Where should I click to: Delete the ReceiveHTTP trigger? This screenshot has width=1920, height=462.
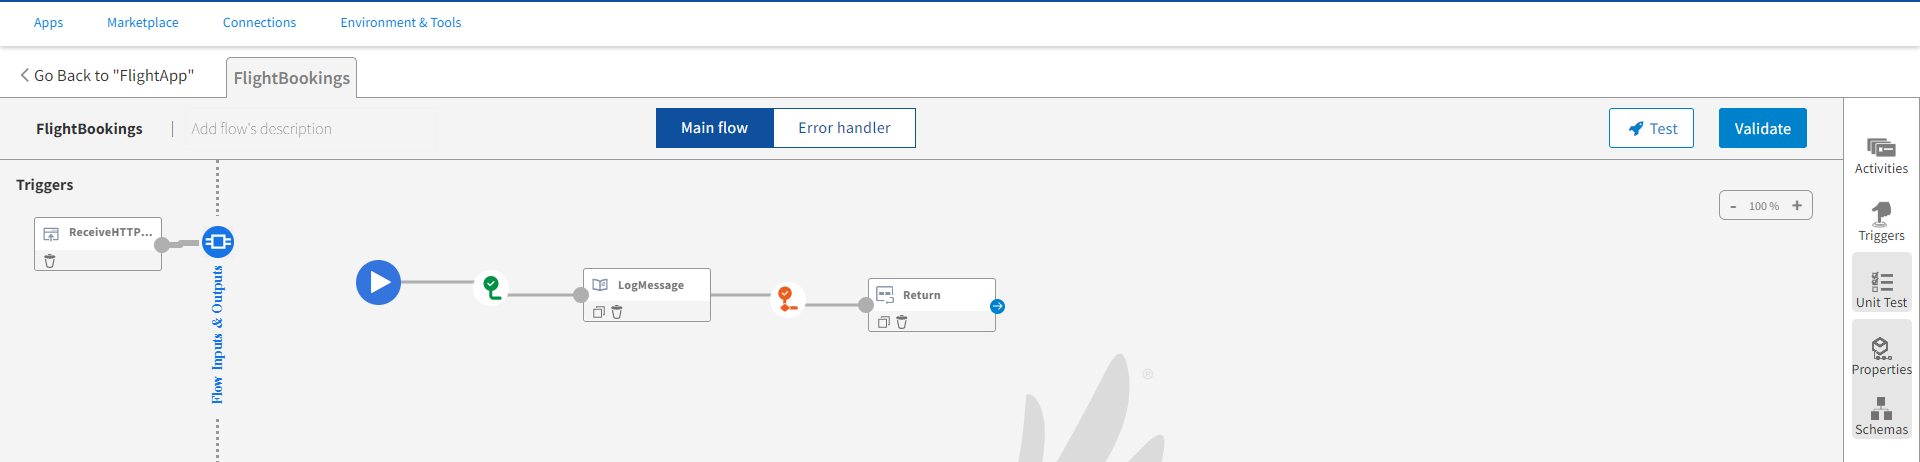[x=50, y=261]
